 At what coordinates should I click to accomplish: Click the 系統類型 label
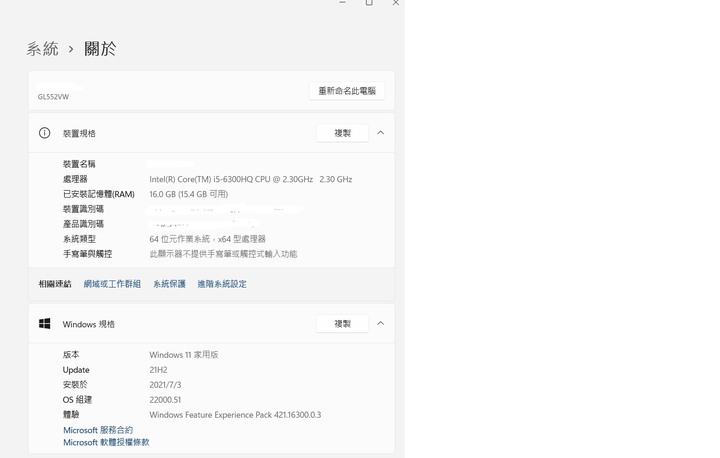click(x=79, y=239)
